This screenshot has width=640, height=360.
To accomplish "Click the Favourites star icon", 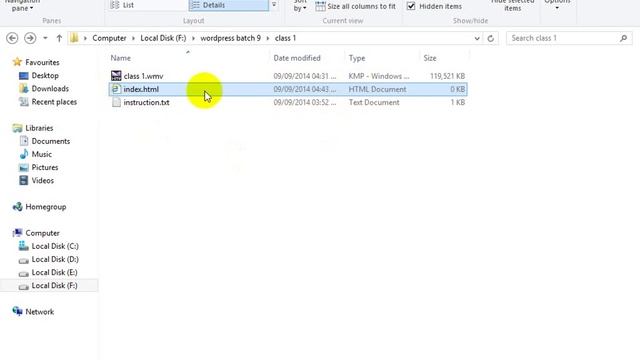I will tap(17, 62).
